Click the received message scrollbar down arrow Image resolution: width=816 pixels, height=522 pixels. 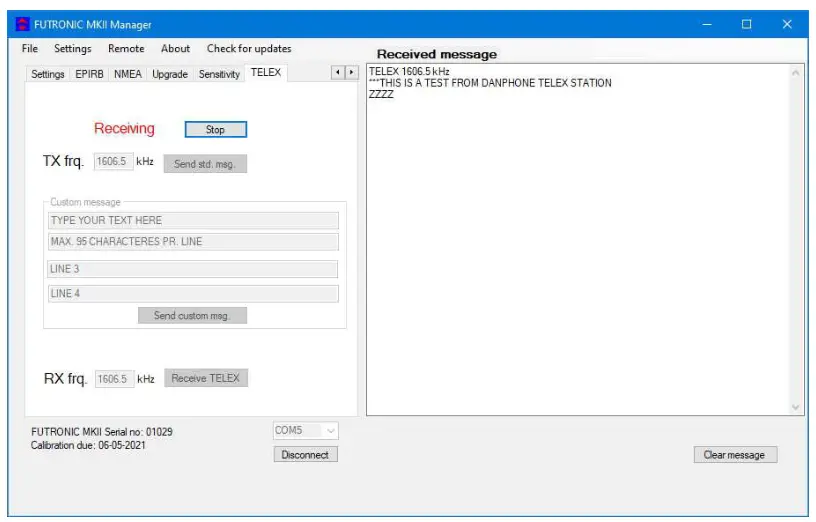click(x=796, y=407)
